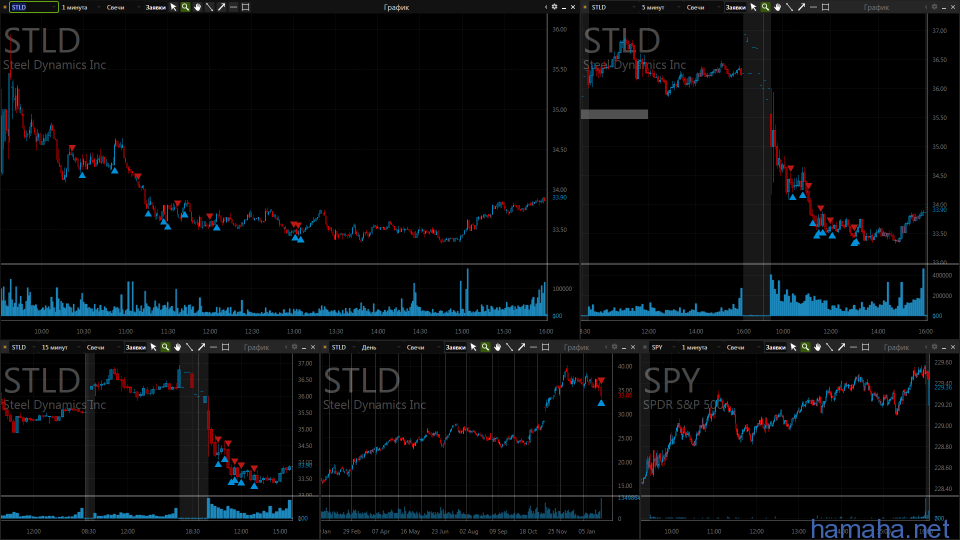Click STLD ticker field in 5-minute chart
The height and width of the screenshot is (540, 960).
click(613, 7)
